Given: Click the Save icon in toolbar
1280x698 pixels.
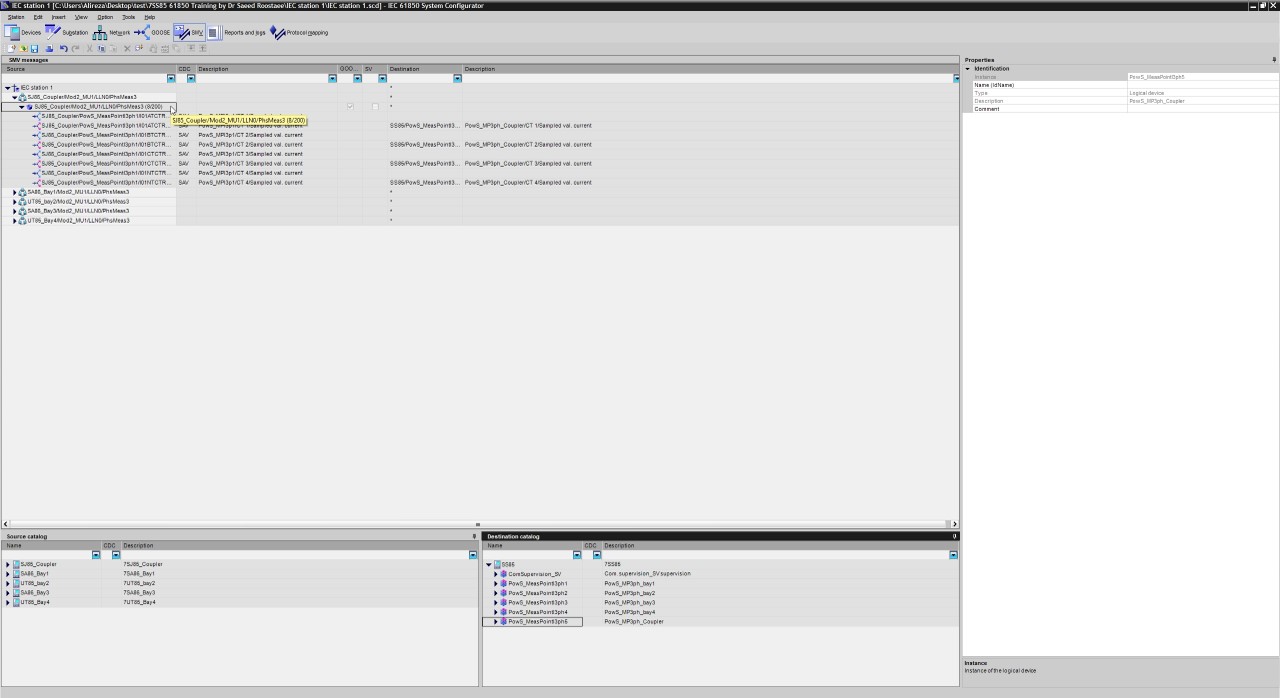Looking at the screenshot, I should coord(34,48).
